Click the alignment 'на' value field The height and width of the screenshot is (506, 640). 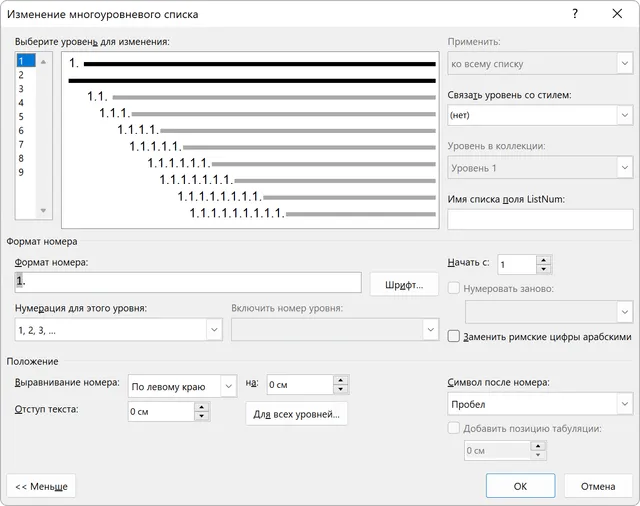[300, 384]
